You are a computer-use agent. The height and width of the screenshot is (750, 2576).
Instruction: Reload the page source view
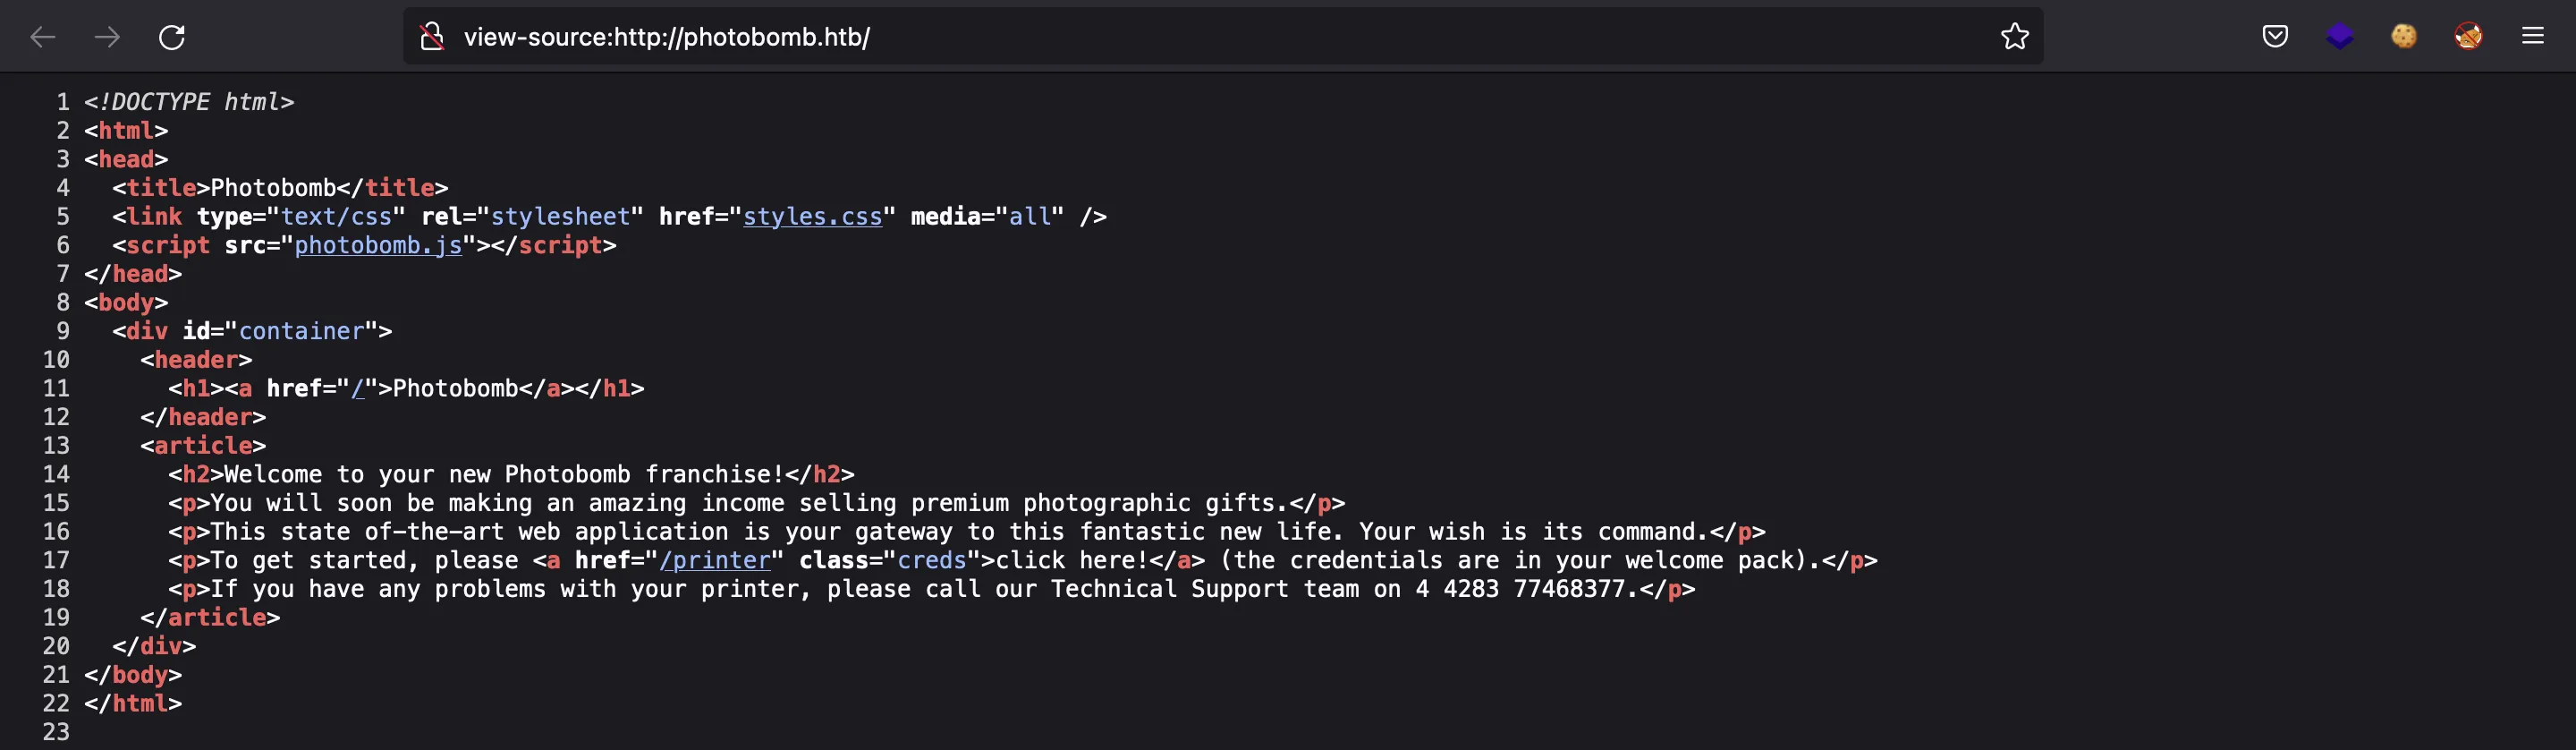[x=172, y=37]
